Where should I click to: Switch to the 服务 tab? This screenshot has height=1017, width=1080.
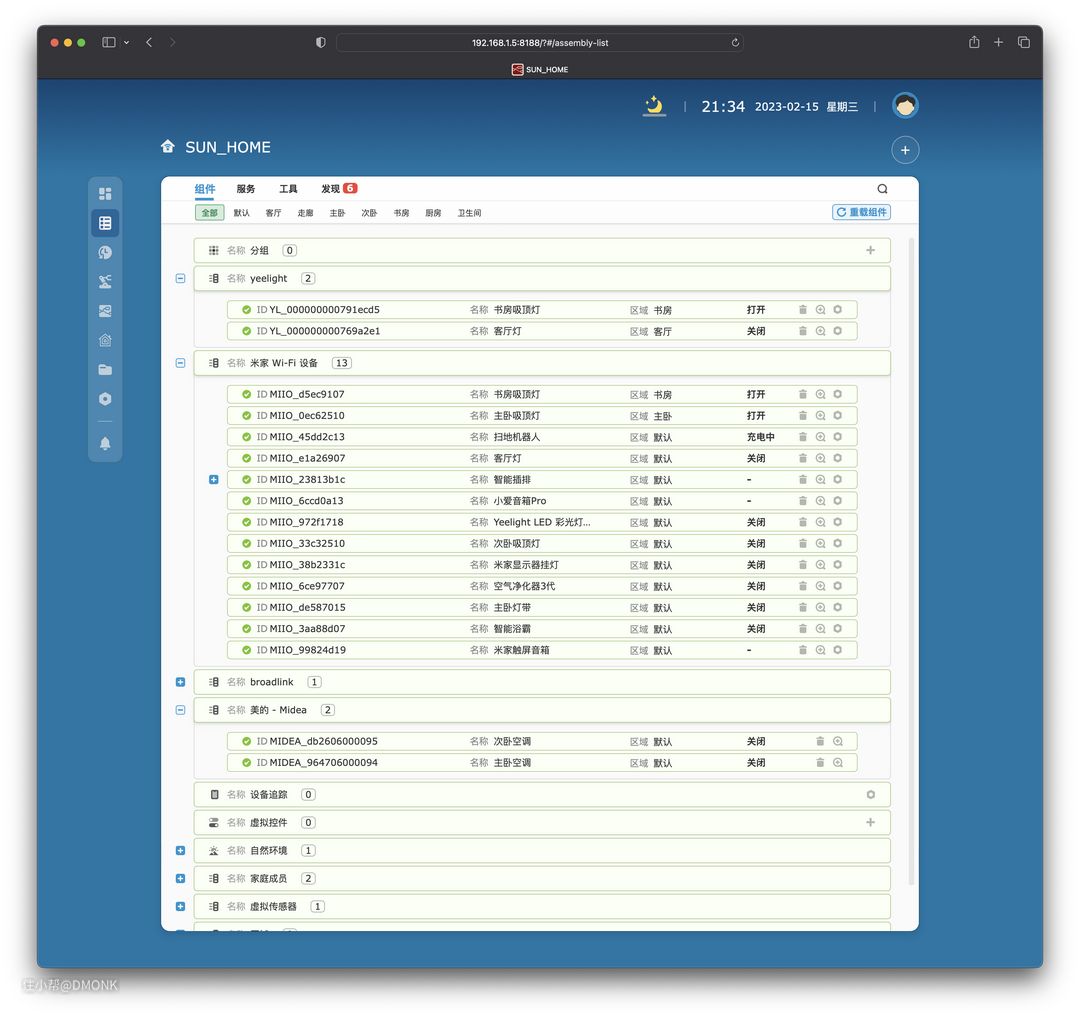246,189
